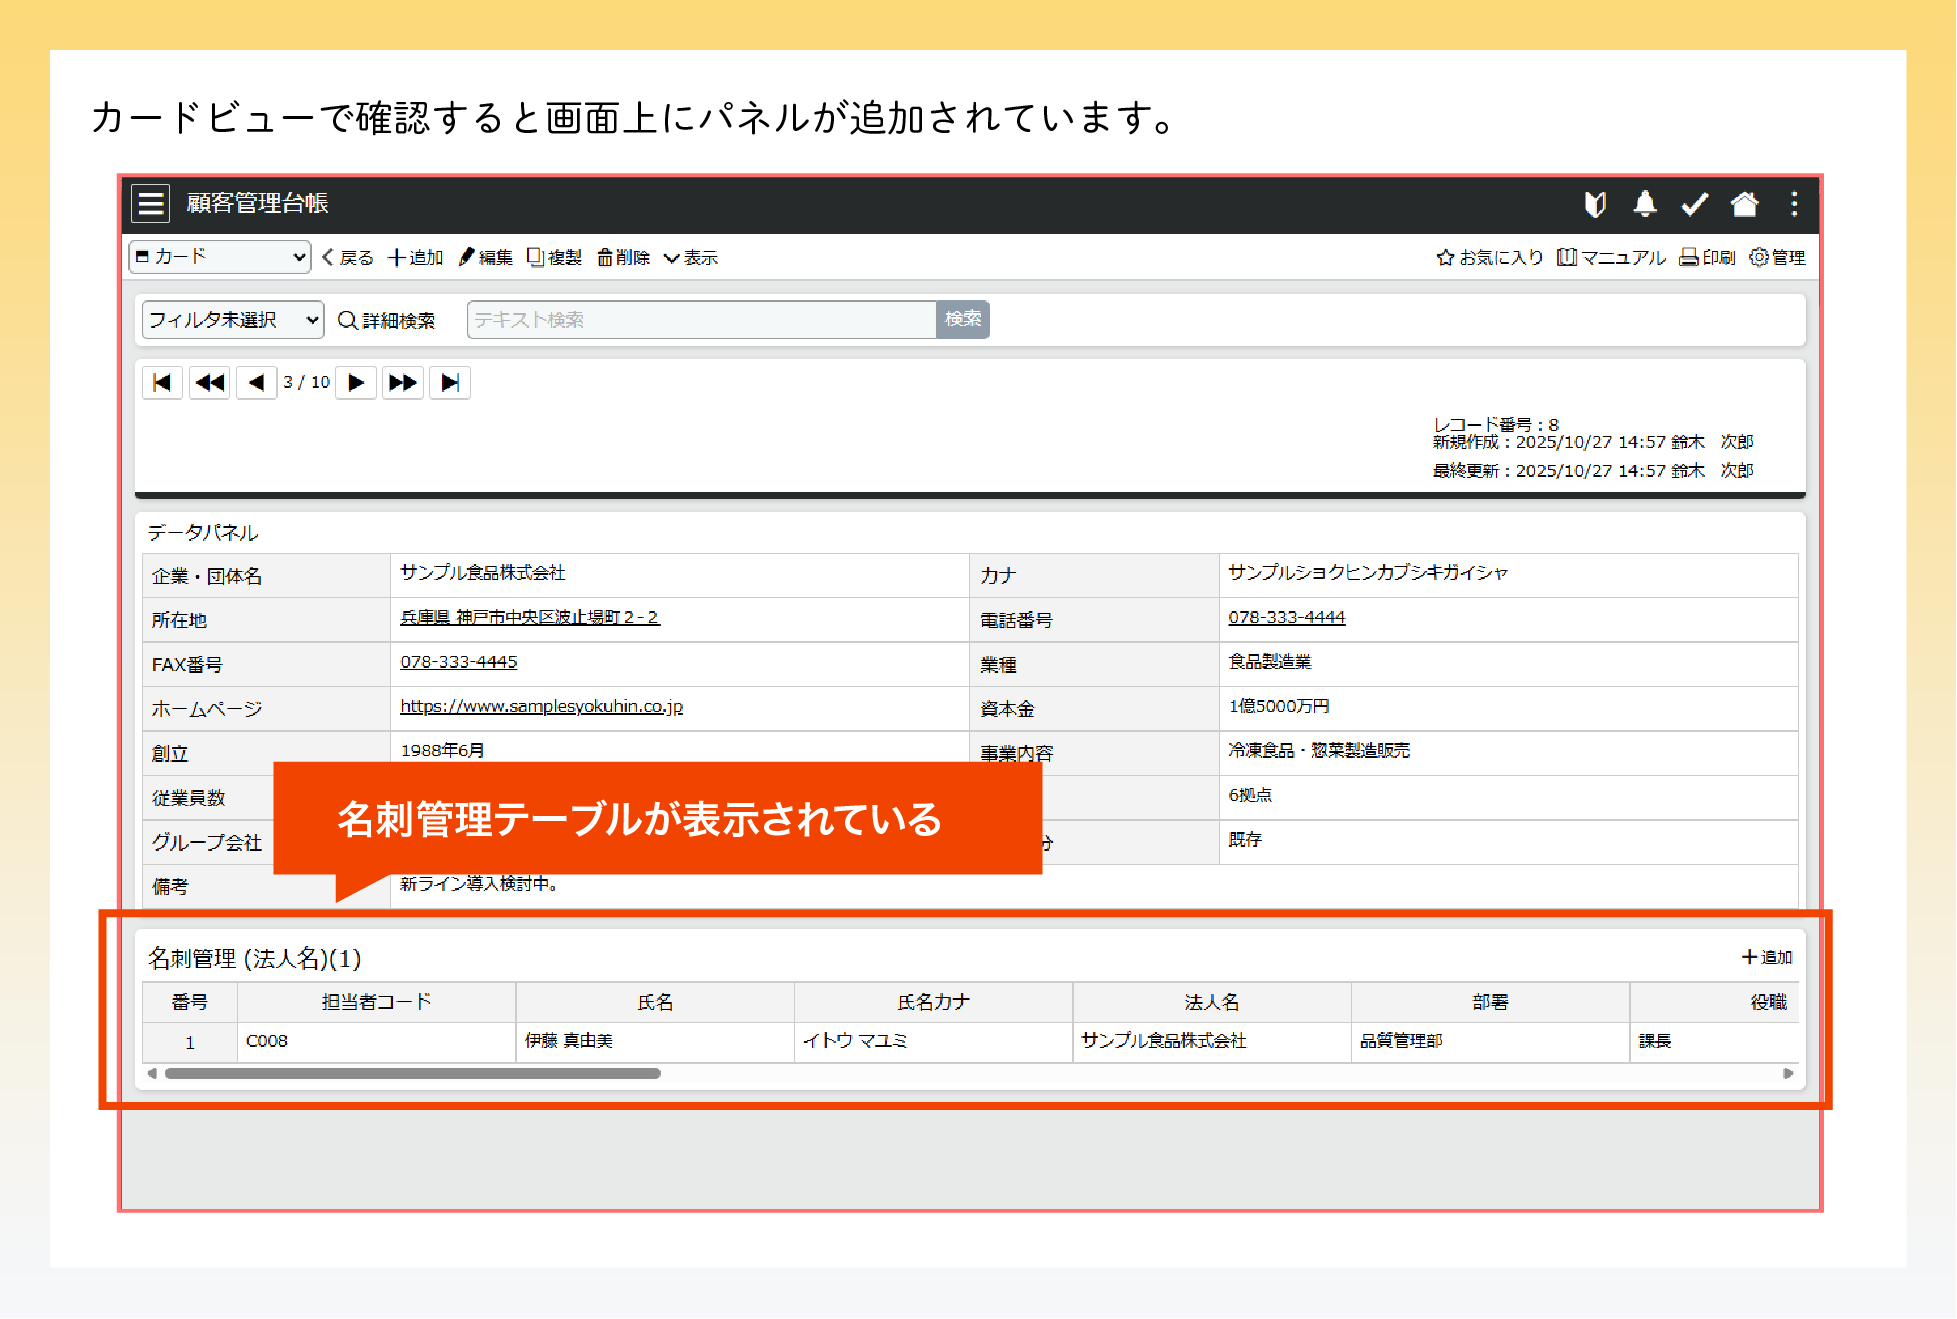This screenshot has height=1319, width=1957.
Task: Expand the 表示 menu
Action: coord(691,258)
